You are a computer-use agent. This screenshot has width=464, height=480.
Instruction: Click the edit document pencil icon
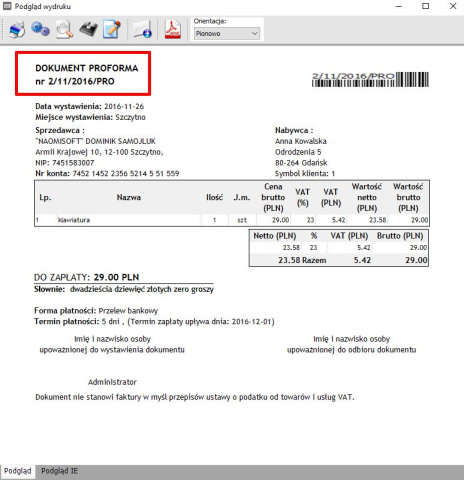click(x=112, y=29)
